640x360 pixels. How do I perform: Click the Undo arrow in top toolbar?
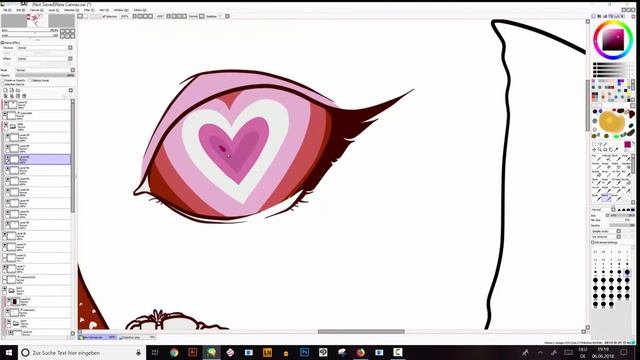point(80,16)
